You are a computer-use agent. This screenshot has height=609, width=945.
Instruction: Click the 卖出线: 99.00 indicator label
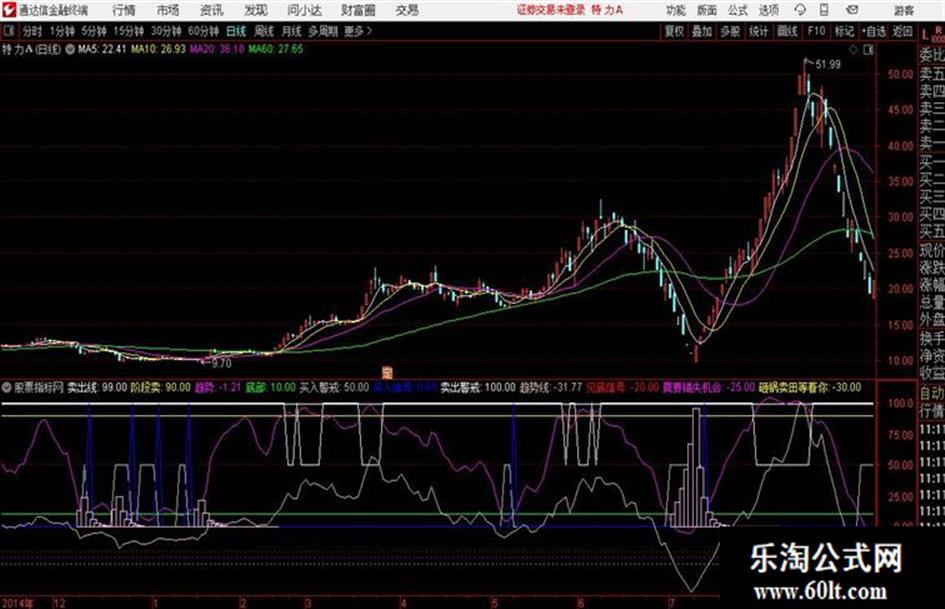click(96, 388)
